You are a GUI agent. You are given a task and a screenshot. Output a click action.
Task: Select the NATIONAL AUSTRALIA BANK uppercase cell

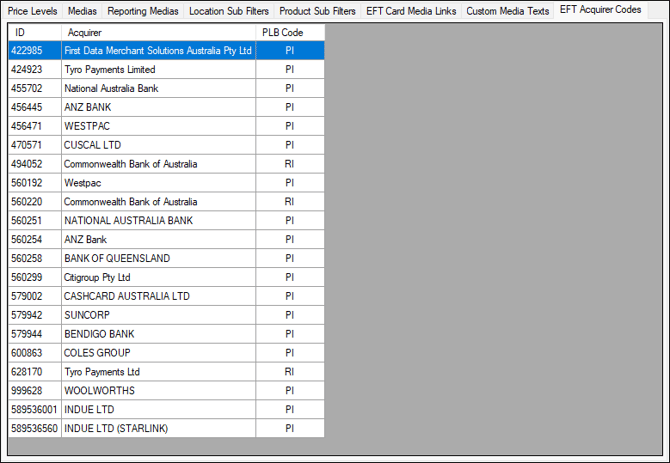(x=159, y=220)
